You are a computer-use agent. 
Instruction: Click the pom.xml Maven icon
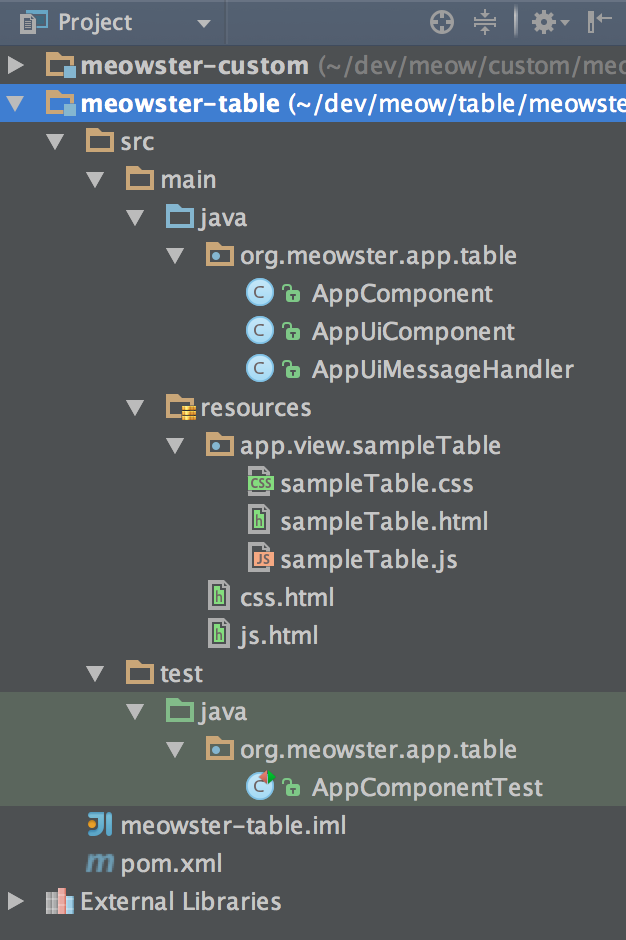point(100,863)
